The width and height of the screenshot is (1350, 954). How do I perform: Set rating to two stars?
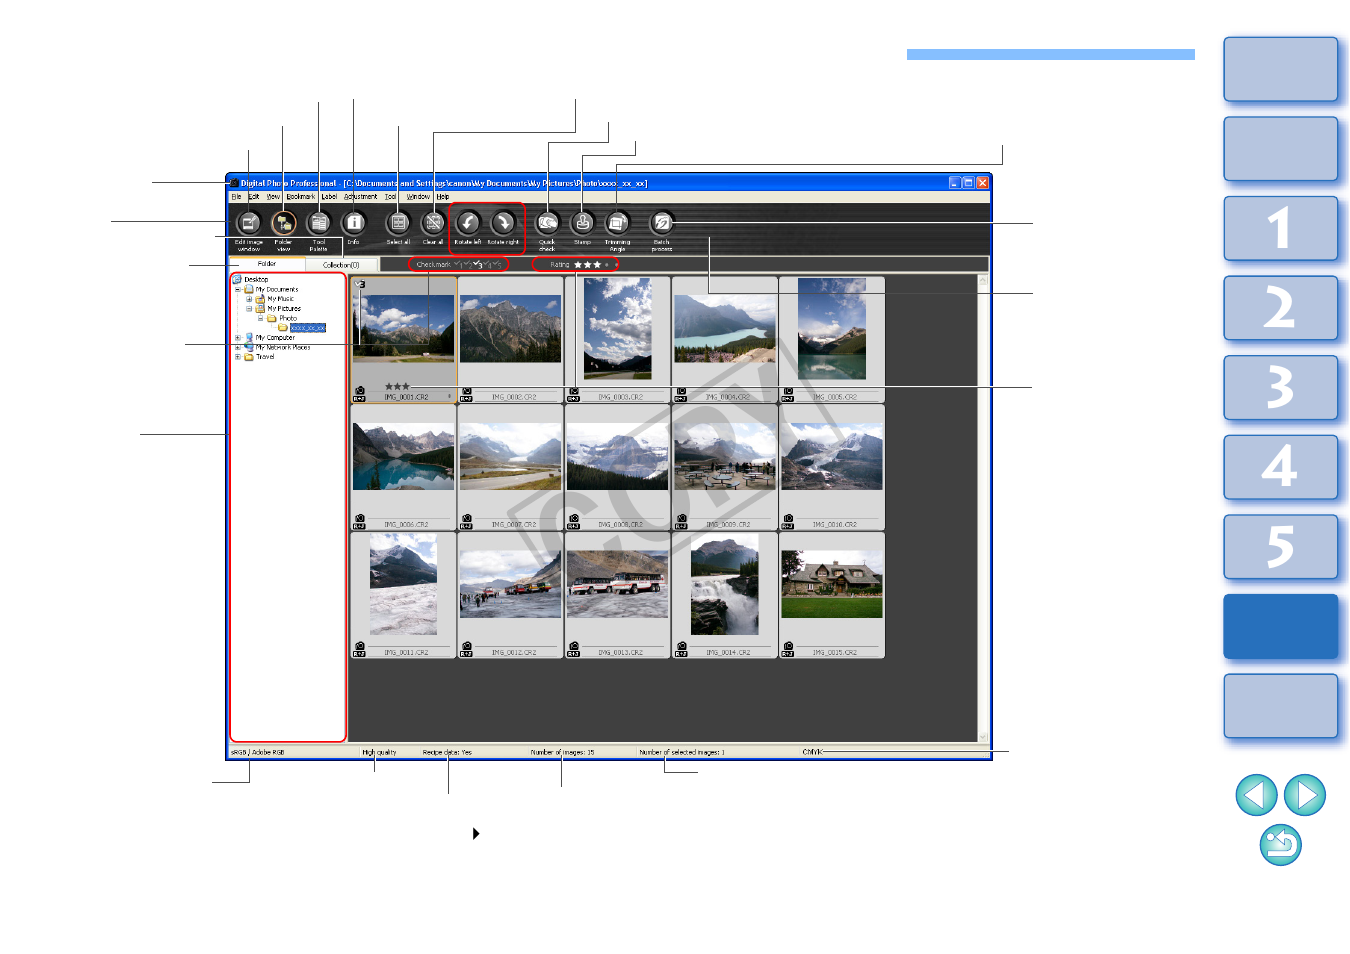click(x=588, y=265)
